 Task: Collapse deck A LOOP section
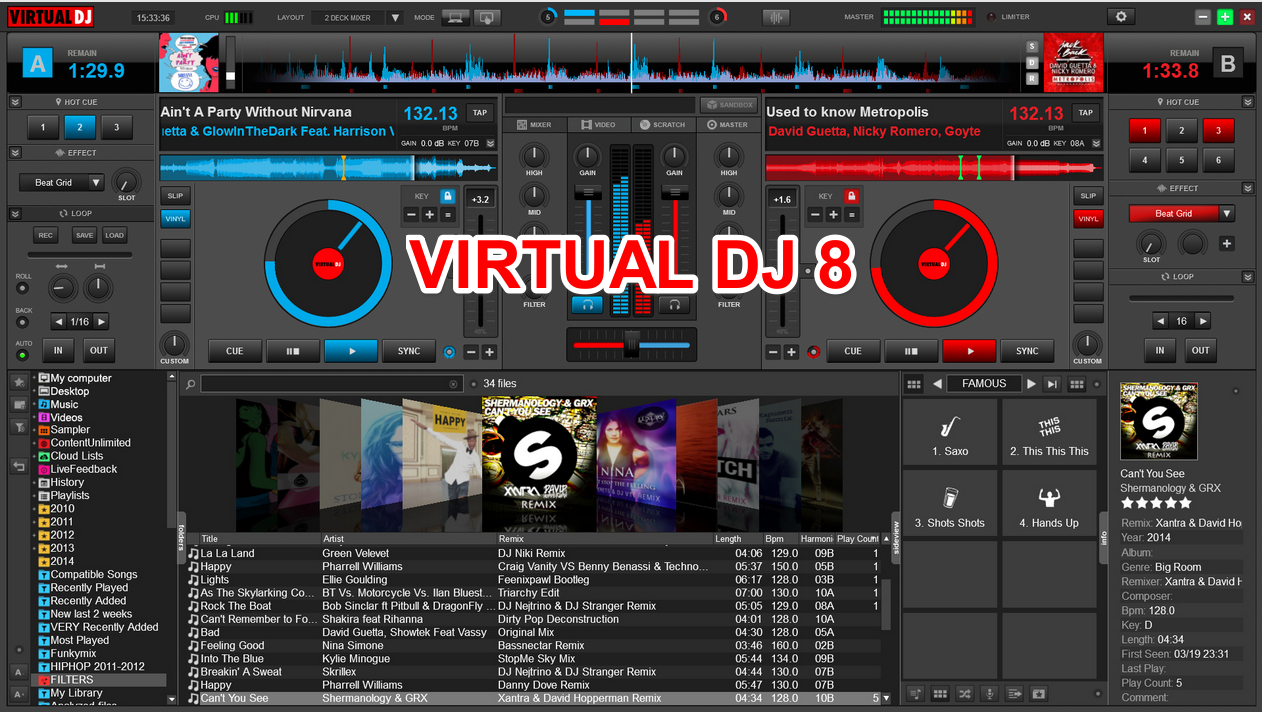(x=15, y=214)
